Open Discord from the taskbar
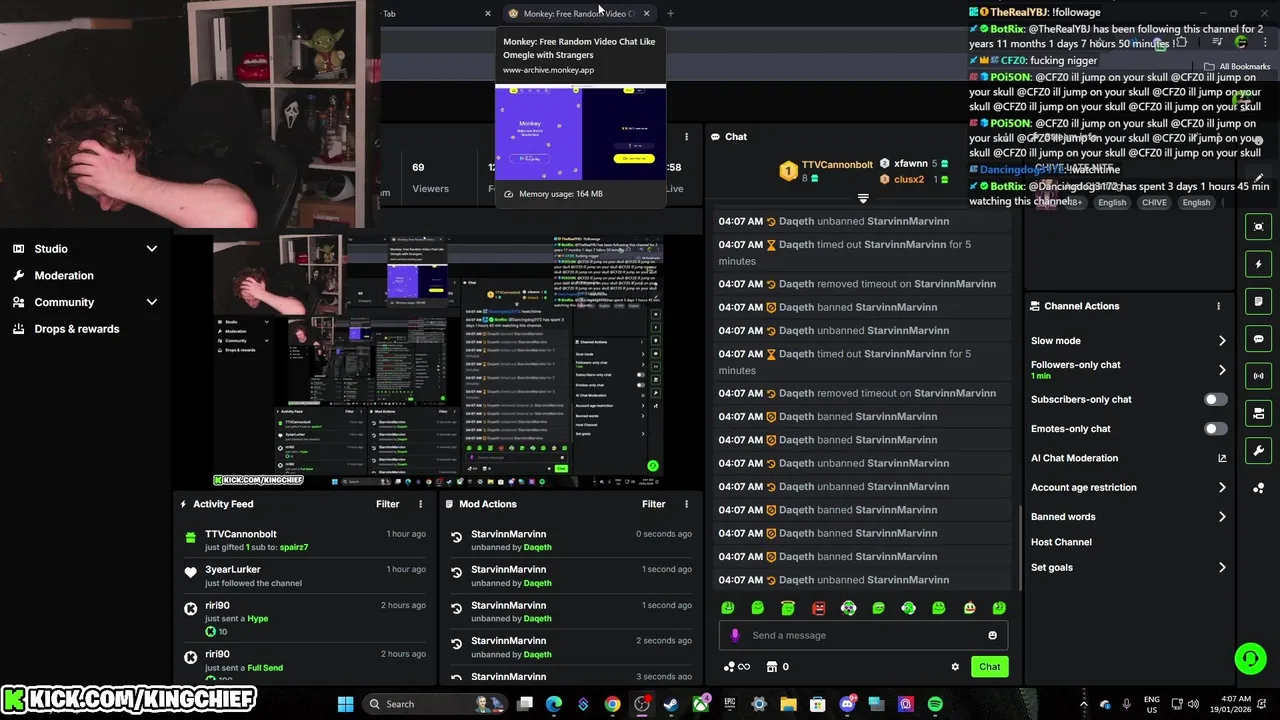1280x720 pixels. [x=847, y=704]
